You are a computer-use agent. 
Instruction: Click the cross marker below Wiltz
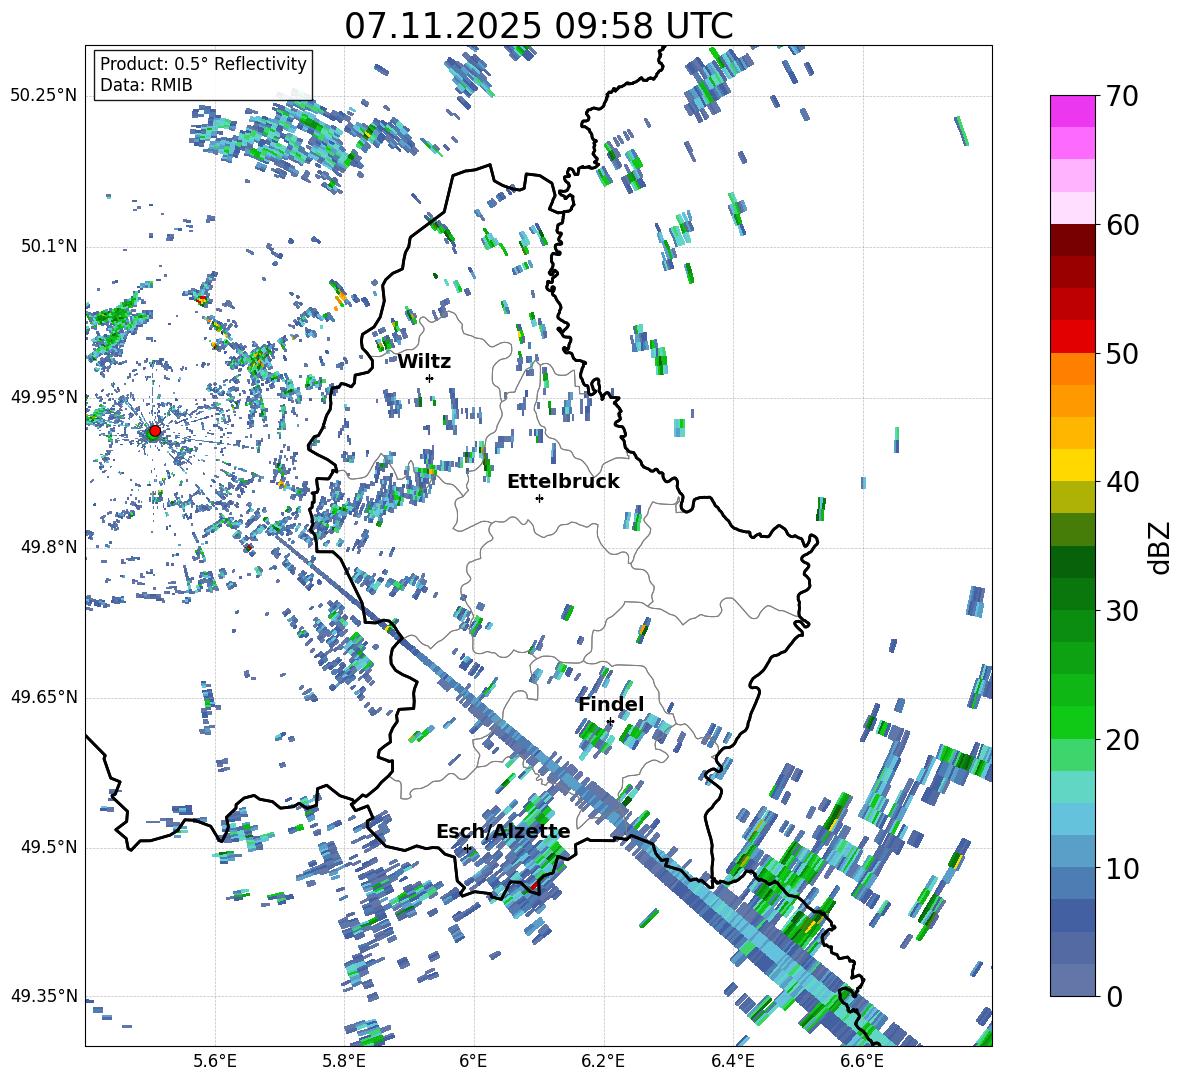click(x=430, y=378)
